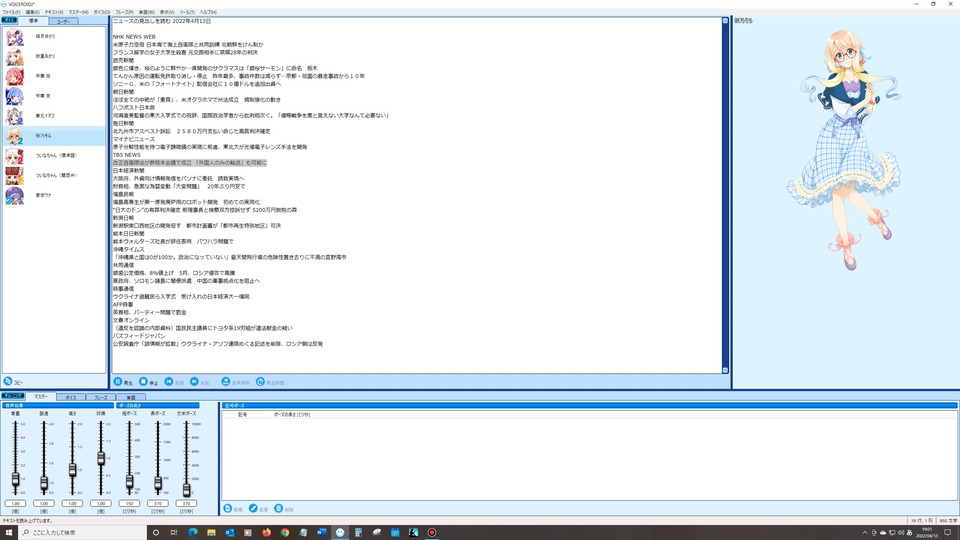Screen dimensions: 960x540
Task: Open the テキスト(X) menu
Action: coord(54,12)
